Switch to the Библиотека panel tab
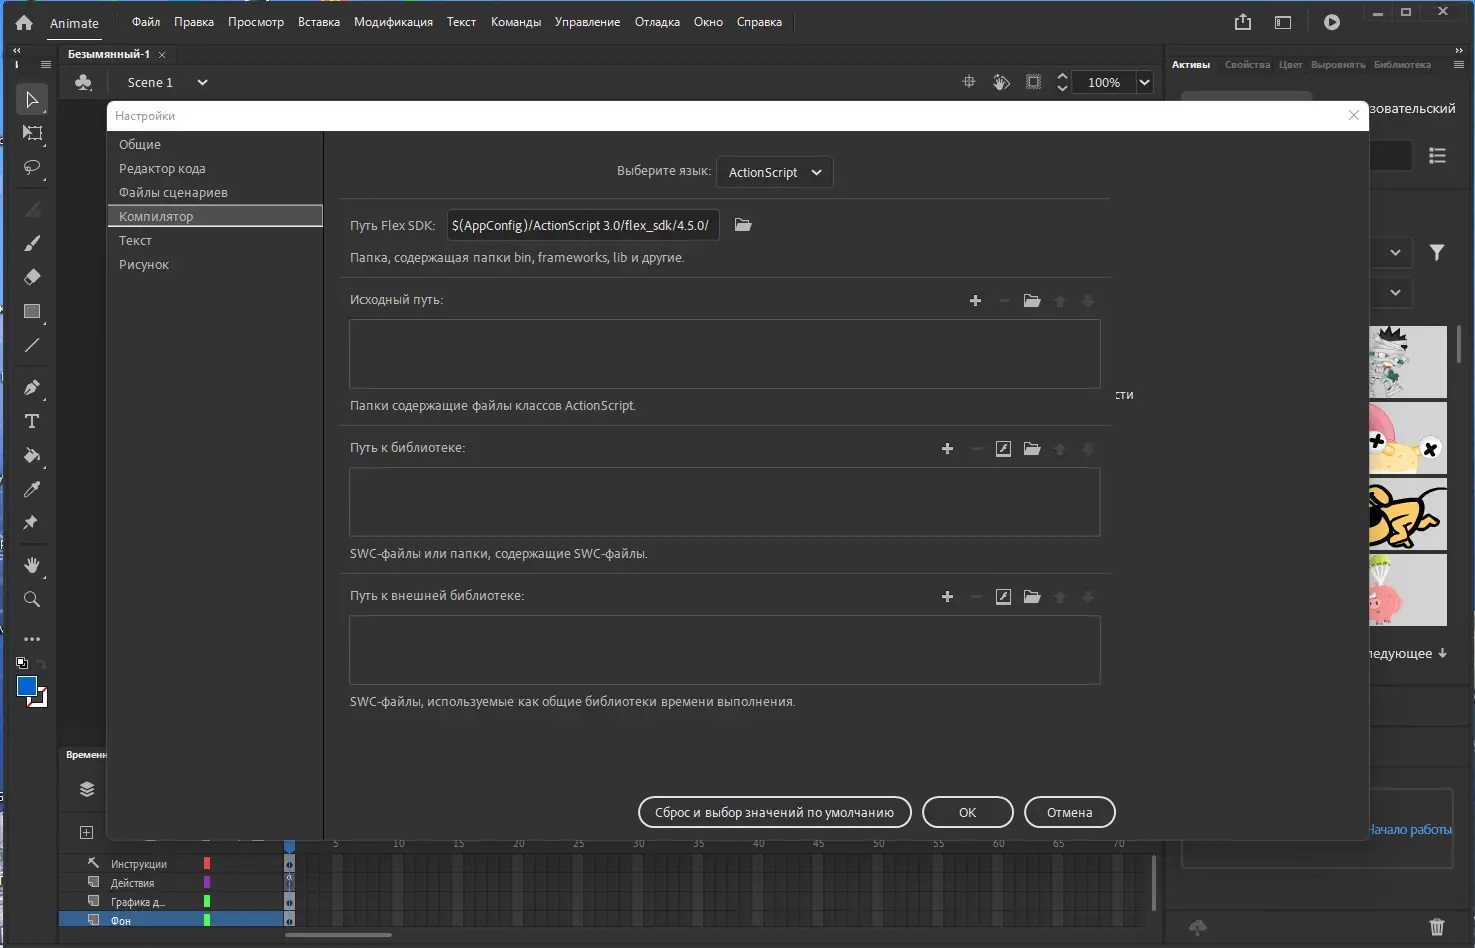This screenshot has width=1475, height=948. [1402, 65]
